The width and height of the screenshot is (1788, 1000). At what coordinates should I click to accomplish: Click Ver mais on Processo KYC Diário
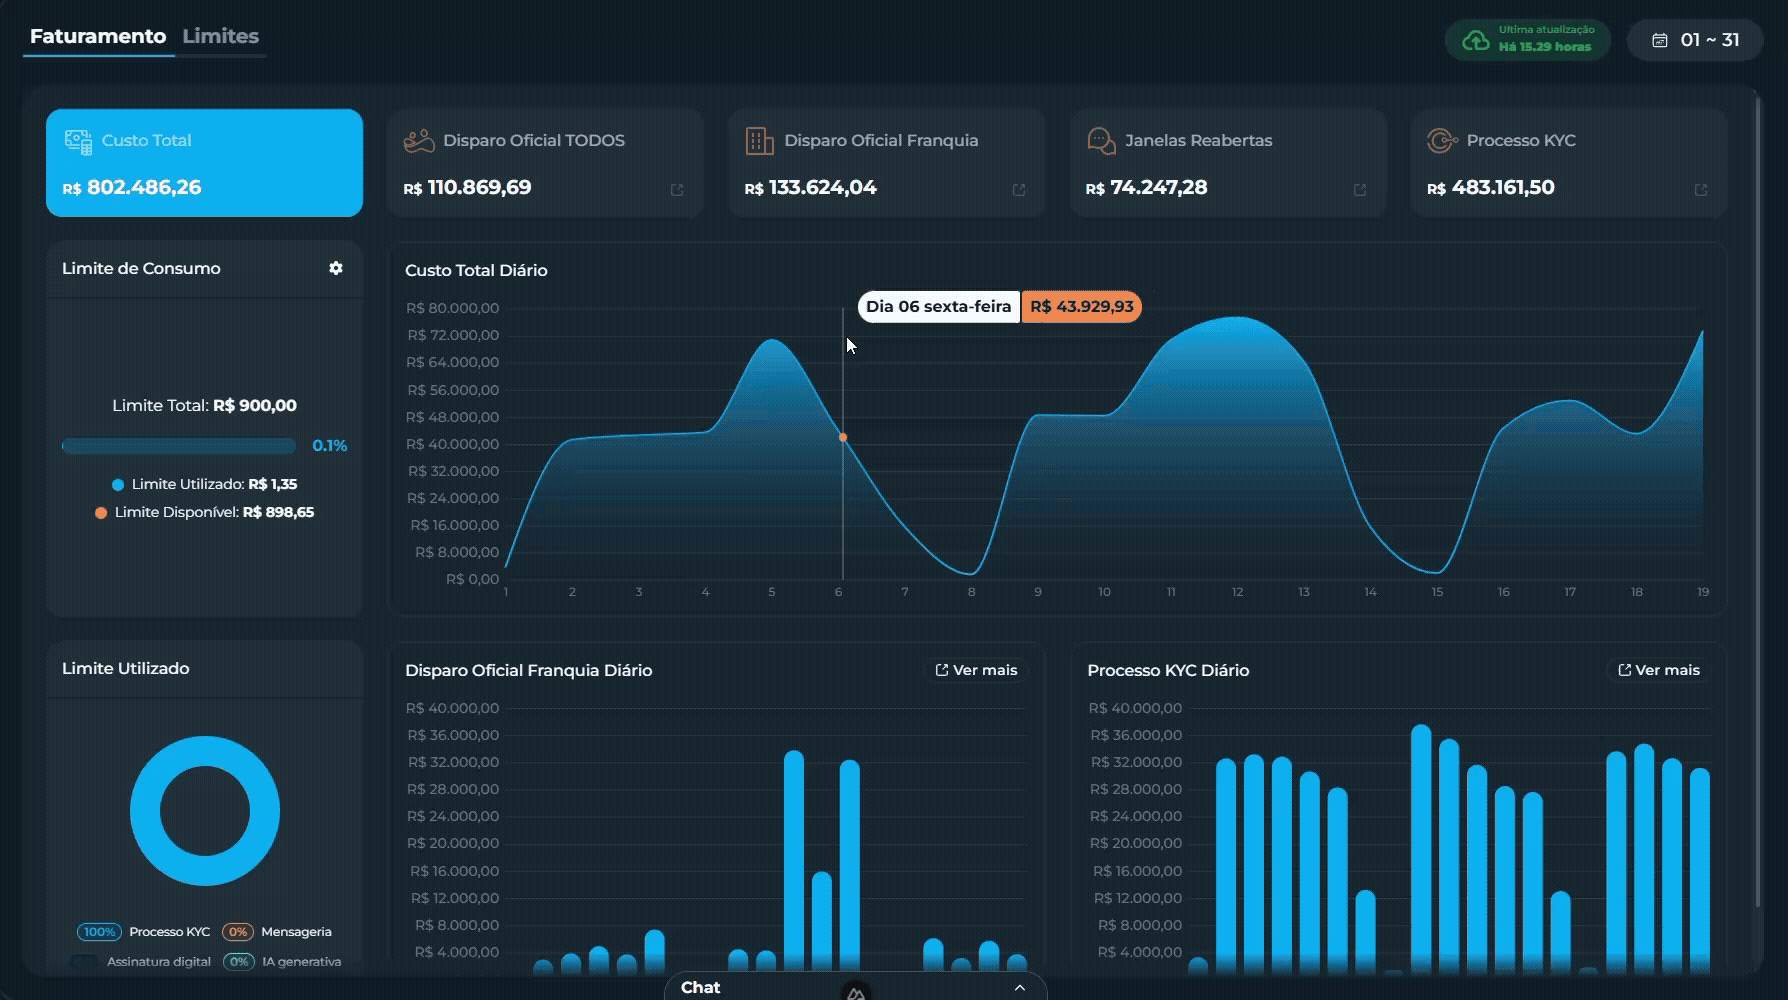coord(1658,670)
